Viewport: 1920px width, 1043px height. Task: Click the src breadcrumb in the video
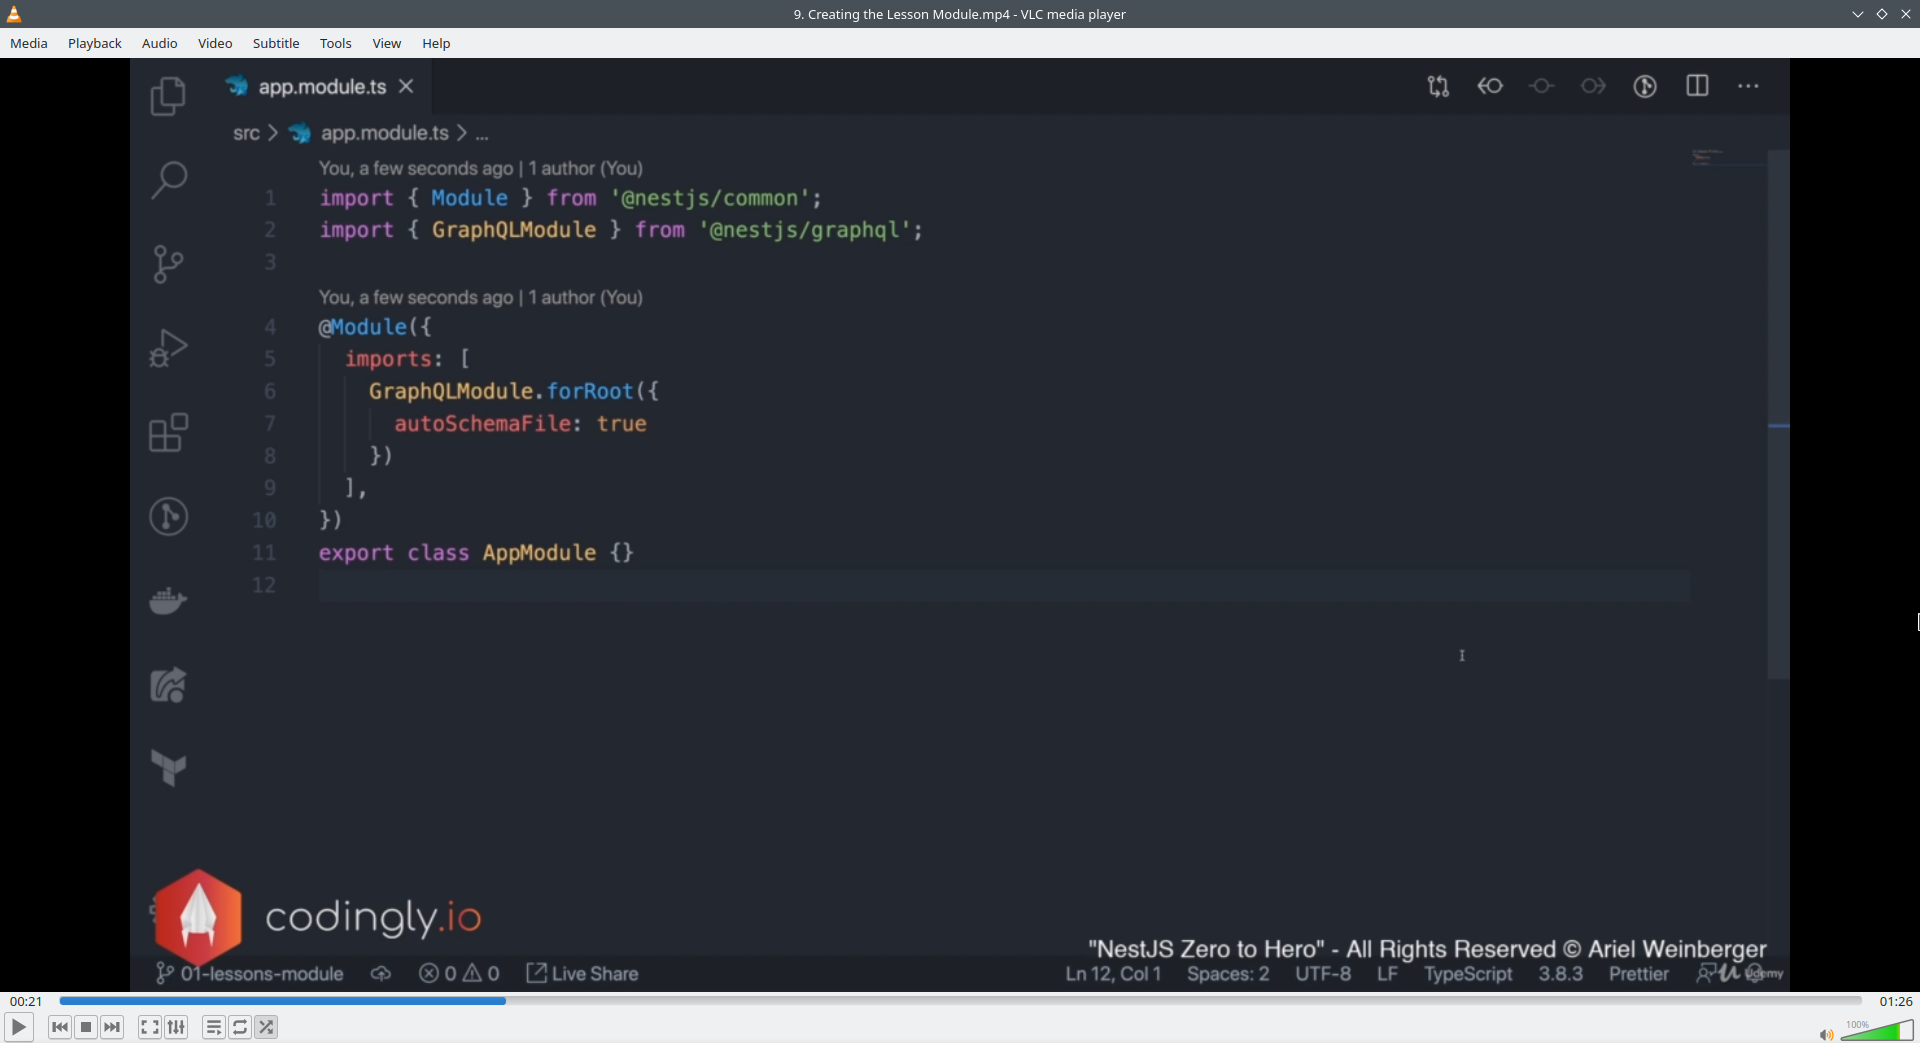(246, 133)
